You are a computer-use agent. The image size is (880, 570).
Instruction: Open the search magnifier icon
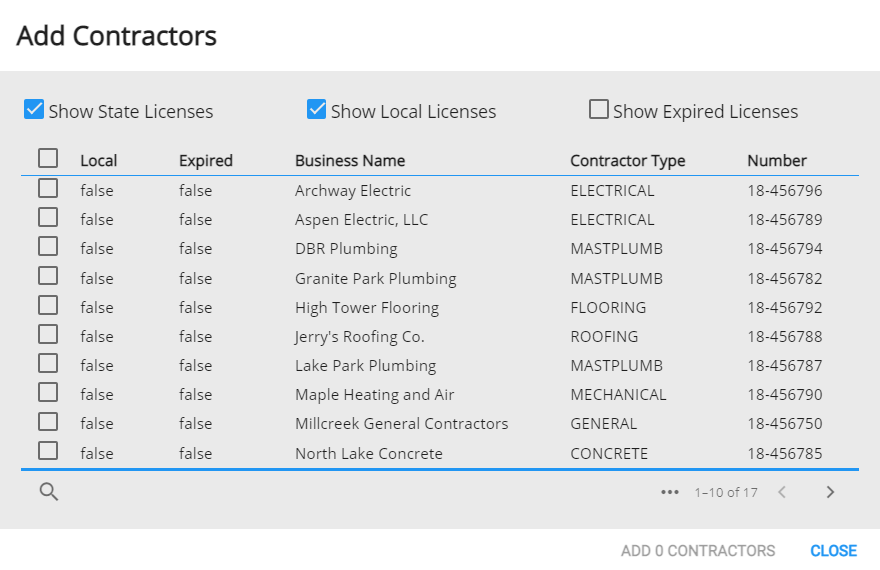pyautogui.click(x=49, y=492)
